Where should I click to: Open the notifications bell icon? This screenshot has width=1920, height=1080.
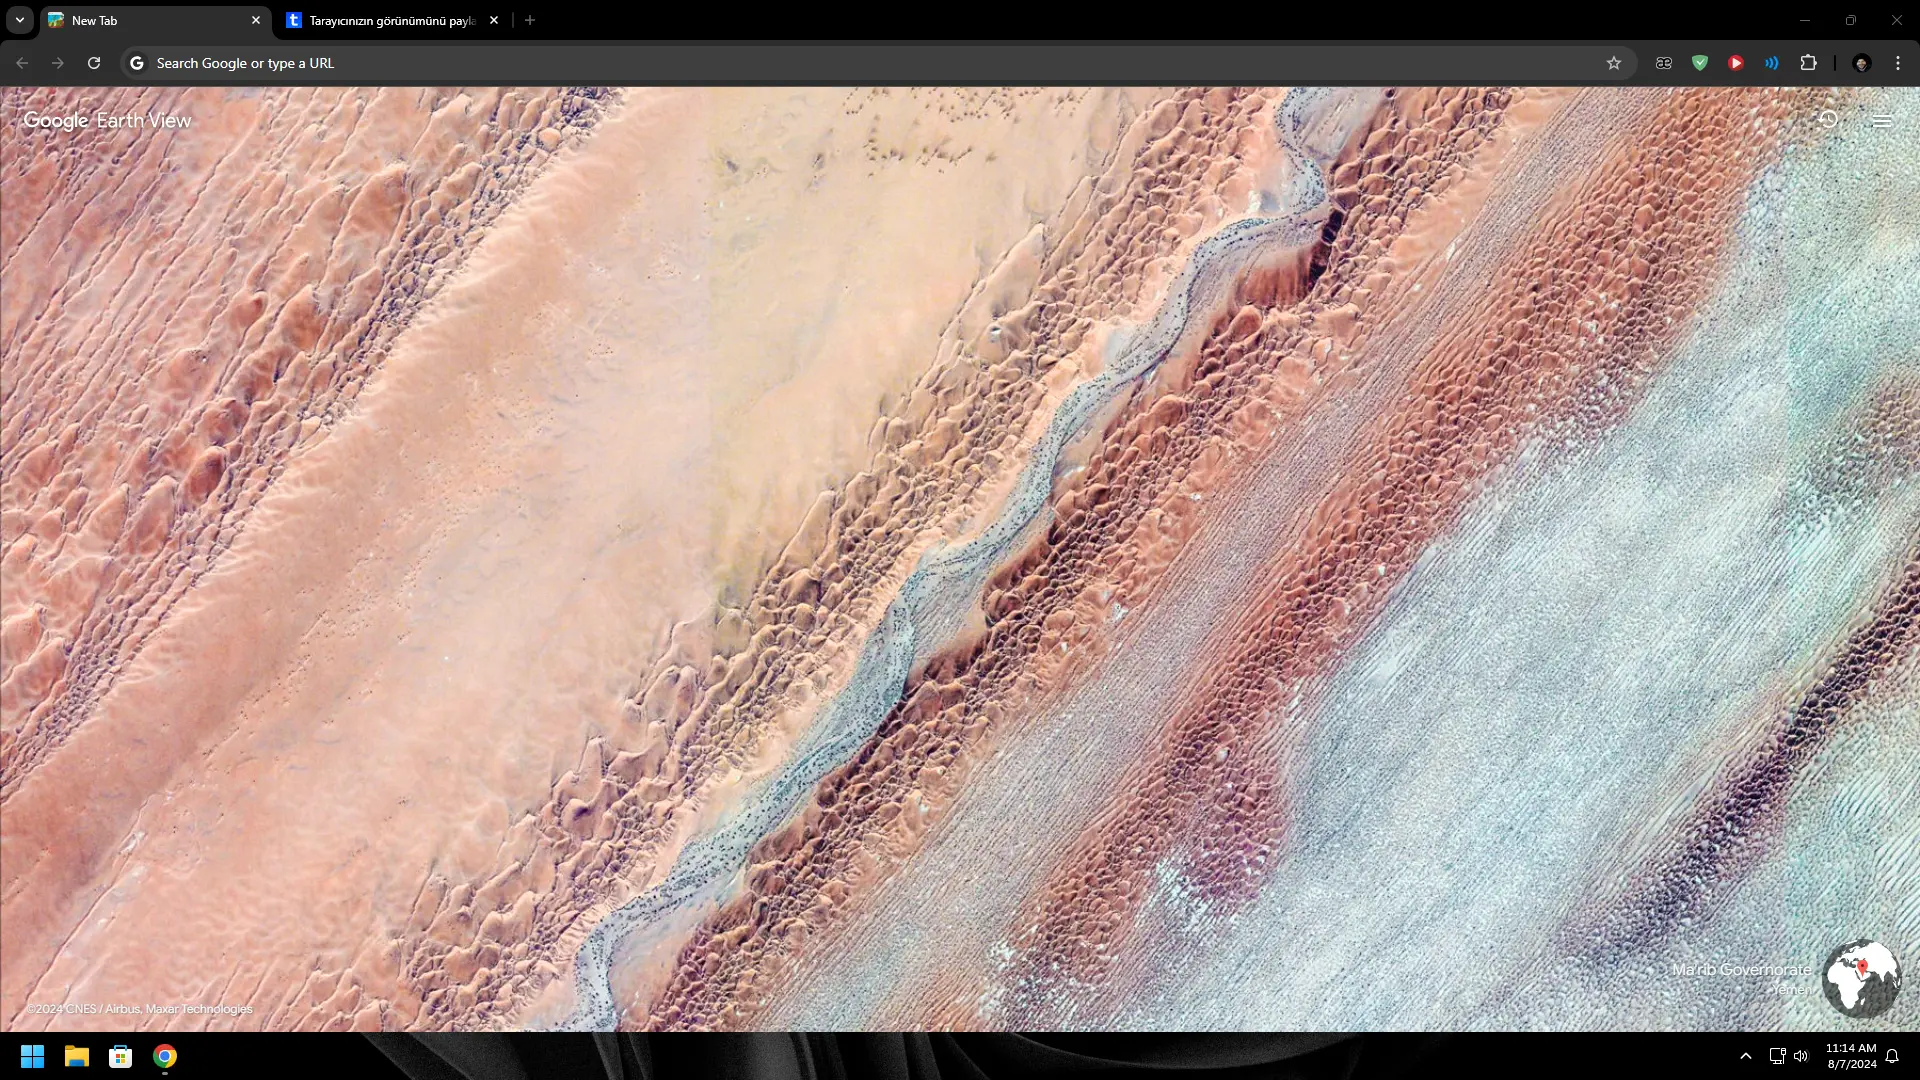point(1892,1056)
